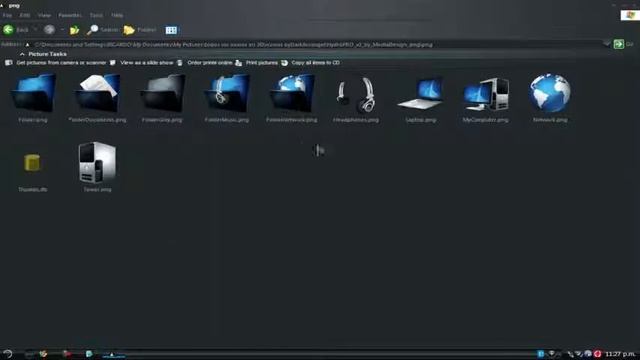Click Order prints online link
Screen dimensions: 640x360
[x=210, y=63]
